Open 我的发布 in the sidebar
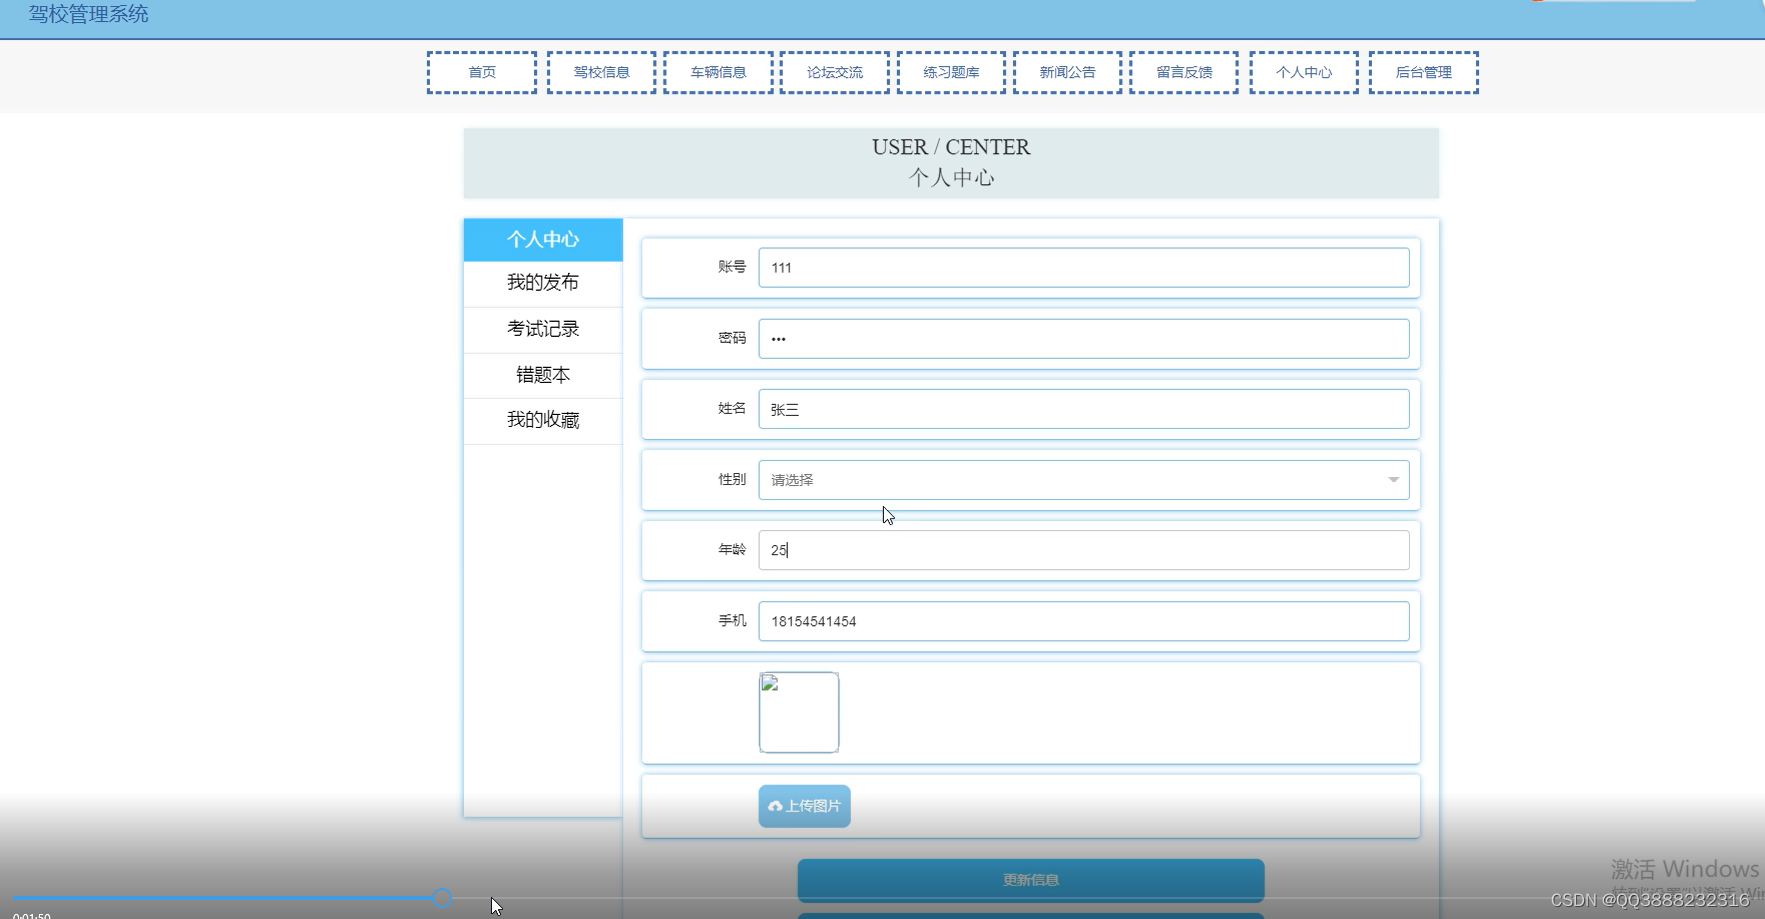 [543, 283]
